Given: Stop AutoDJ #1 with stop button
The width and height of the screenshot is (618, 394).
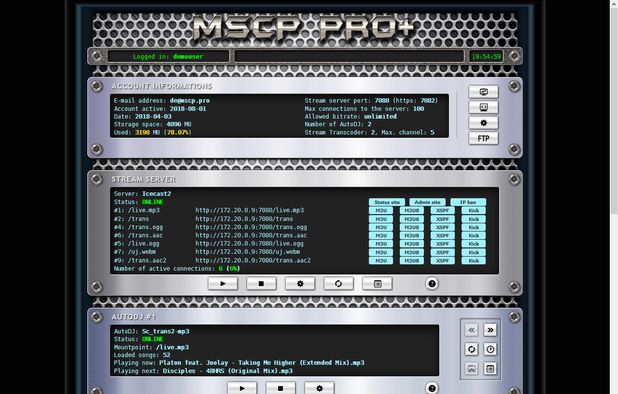Looking at the screenshot, I should click(281, 388).
